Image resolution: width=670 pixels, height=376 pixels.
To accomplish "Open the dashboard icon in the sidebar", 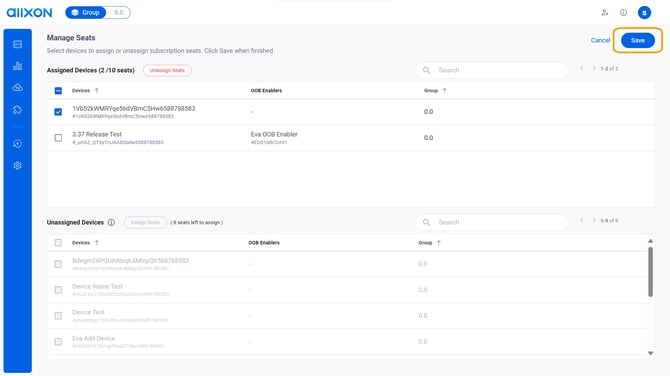I will click(x=18, y=44).
